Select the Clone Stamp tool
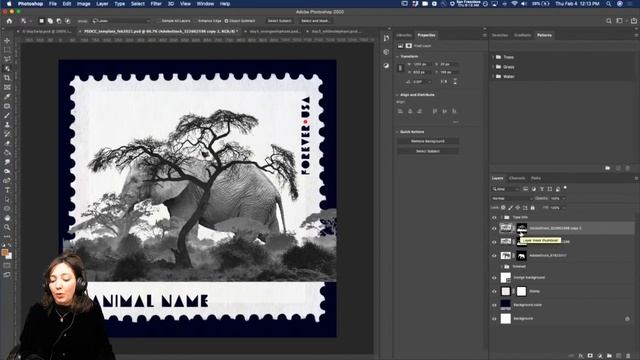Screen dimensions: 640x360 point(7,125)
